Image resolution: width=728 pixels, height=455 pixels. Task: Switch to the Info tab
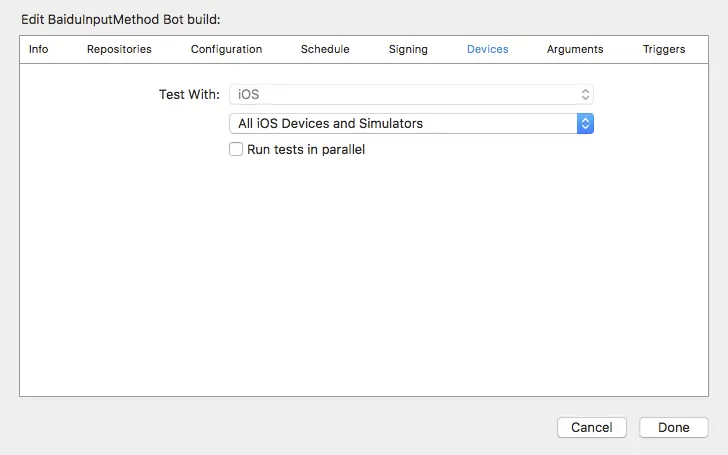(39, 49)
